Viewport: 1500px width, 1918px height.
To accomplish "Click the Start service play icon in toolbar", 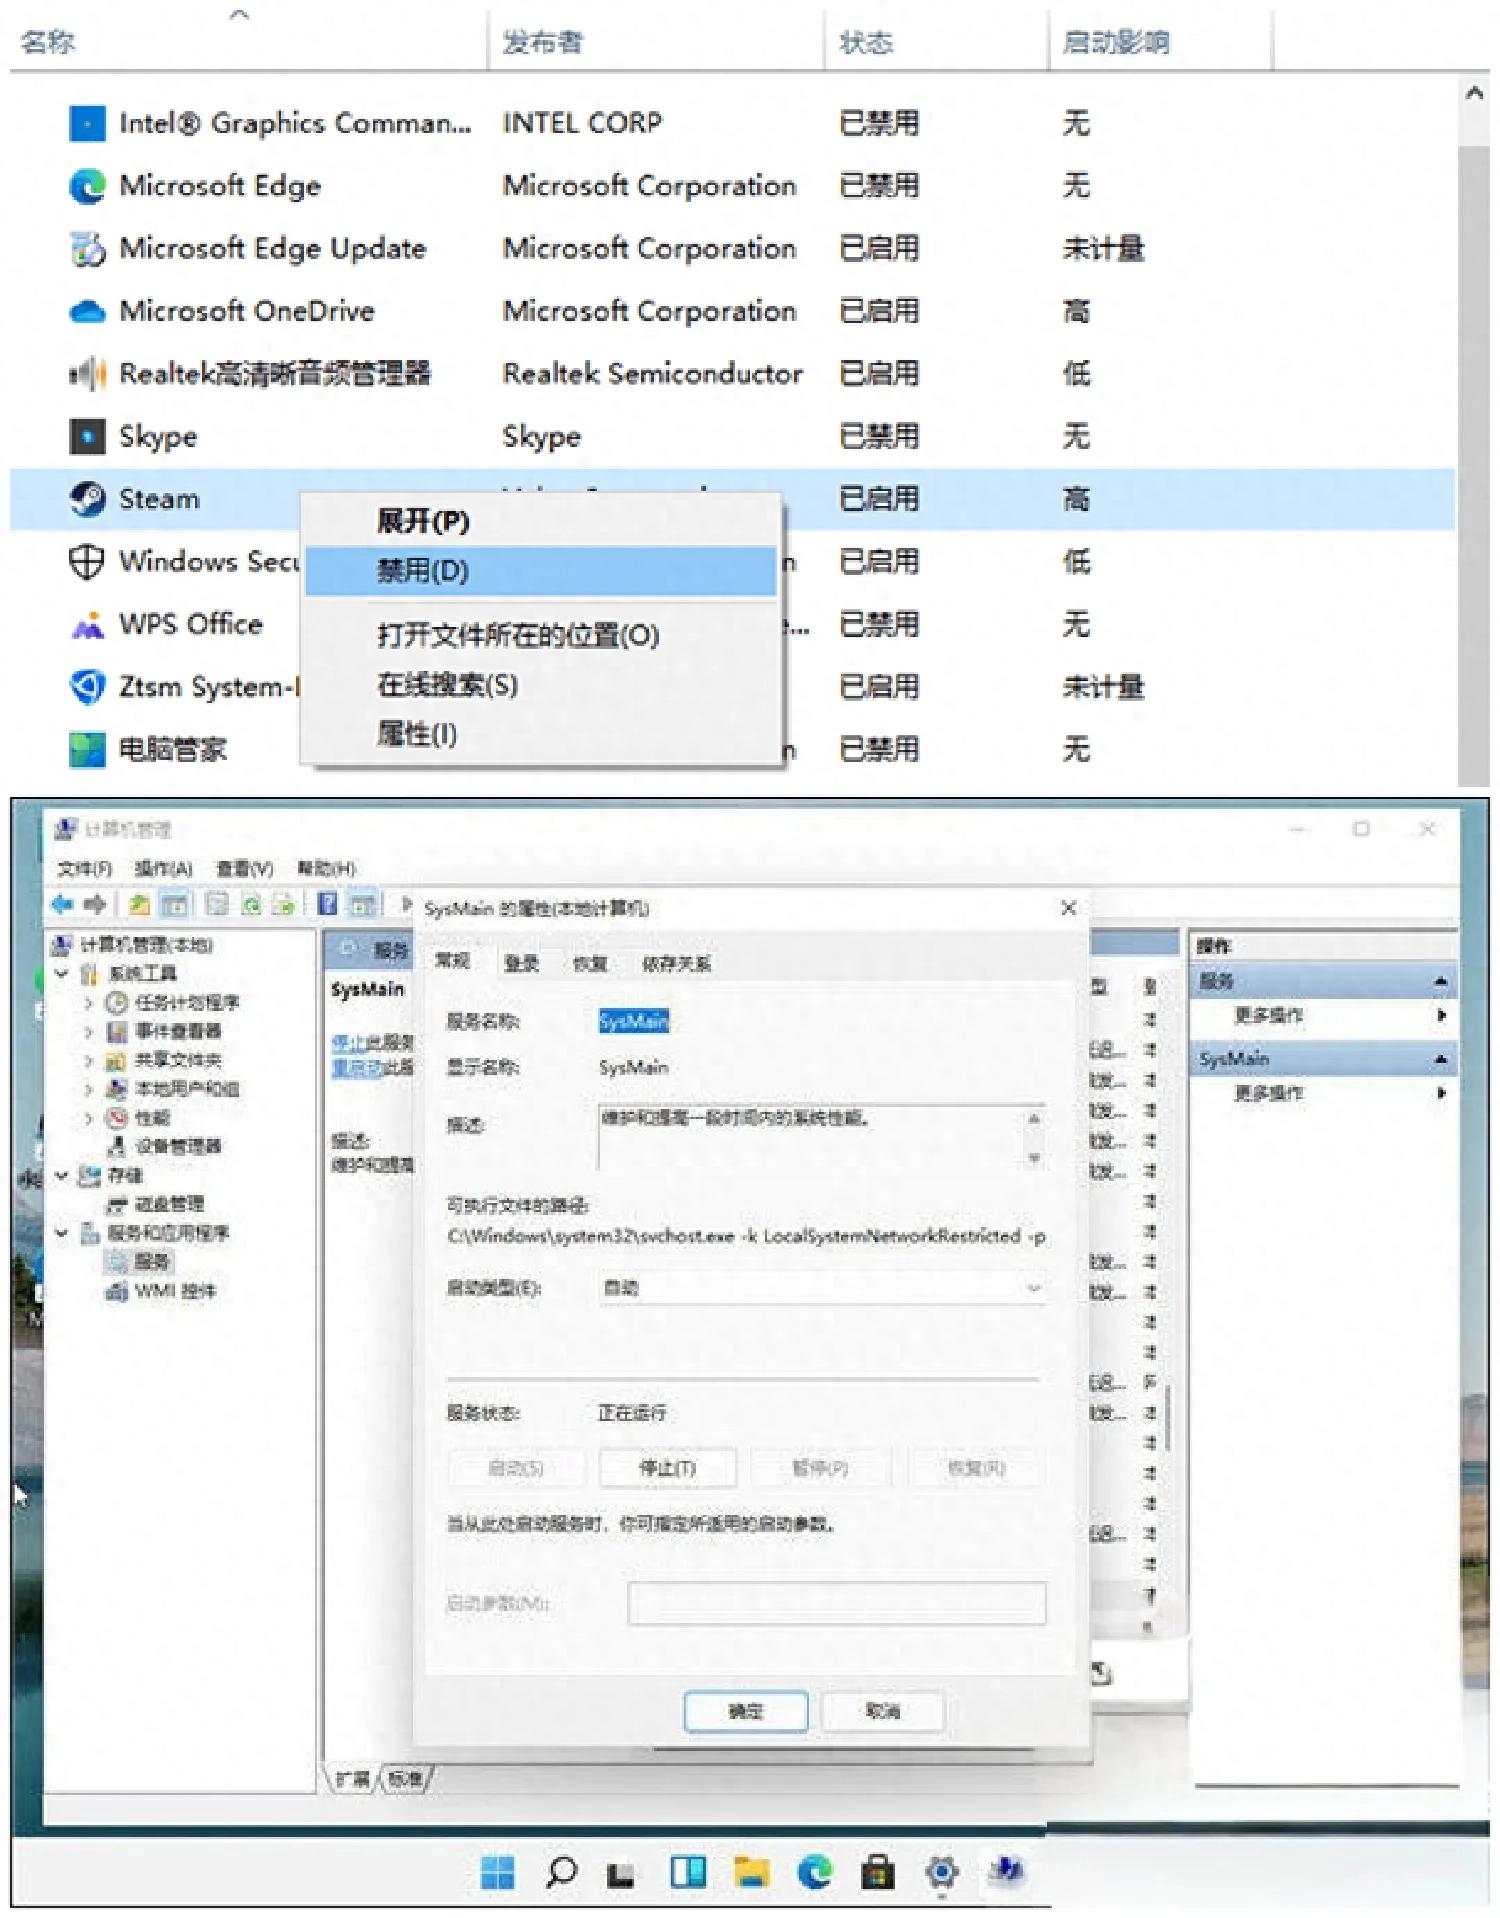I will pos(406,904).
